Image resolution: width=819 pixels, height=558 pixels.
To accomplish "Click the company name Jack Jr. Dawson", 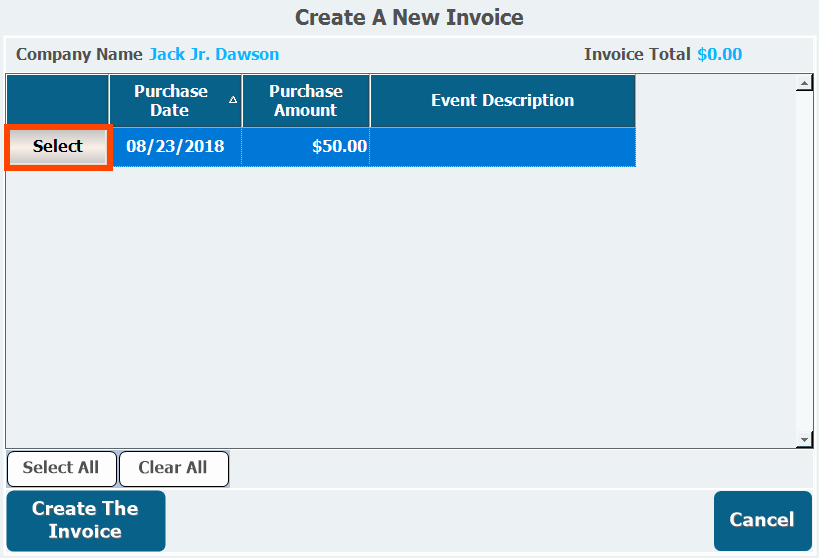I will (x=214, y=54).
